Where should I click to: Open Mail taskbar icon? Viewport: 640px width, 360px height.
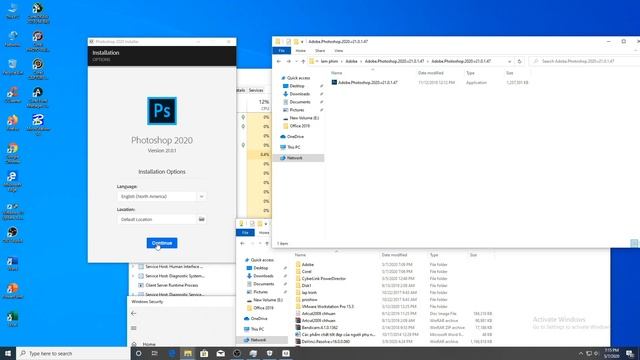(220, 353)
